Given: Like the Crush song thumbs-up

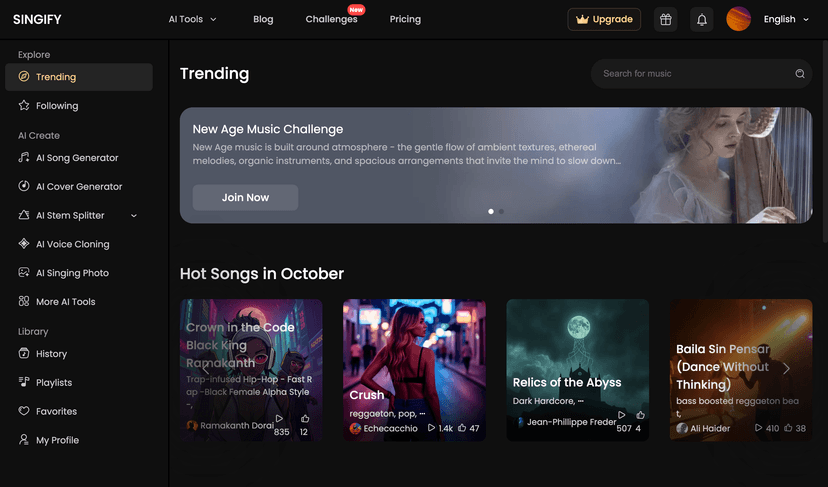Looking at the screenshot, I should [x=462, y=428].
